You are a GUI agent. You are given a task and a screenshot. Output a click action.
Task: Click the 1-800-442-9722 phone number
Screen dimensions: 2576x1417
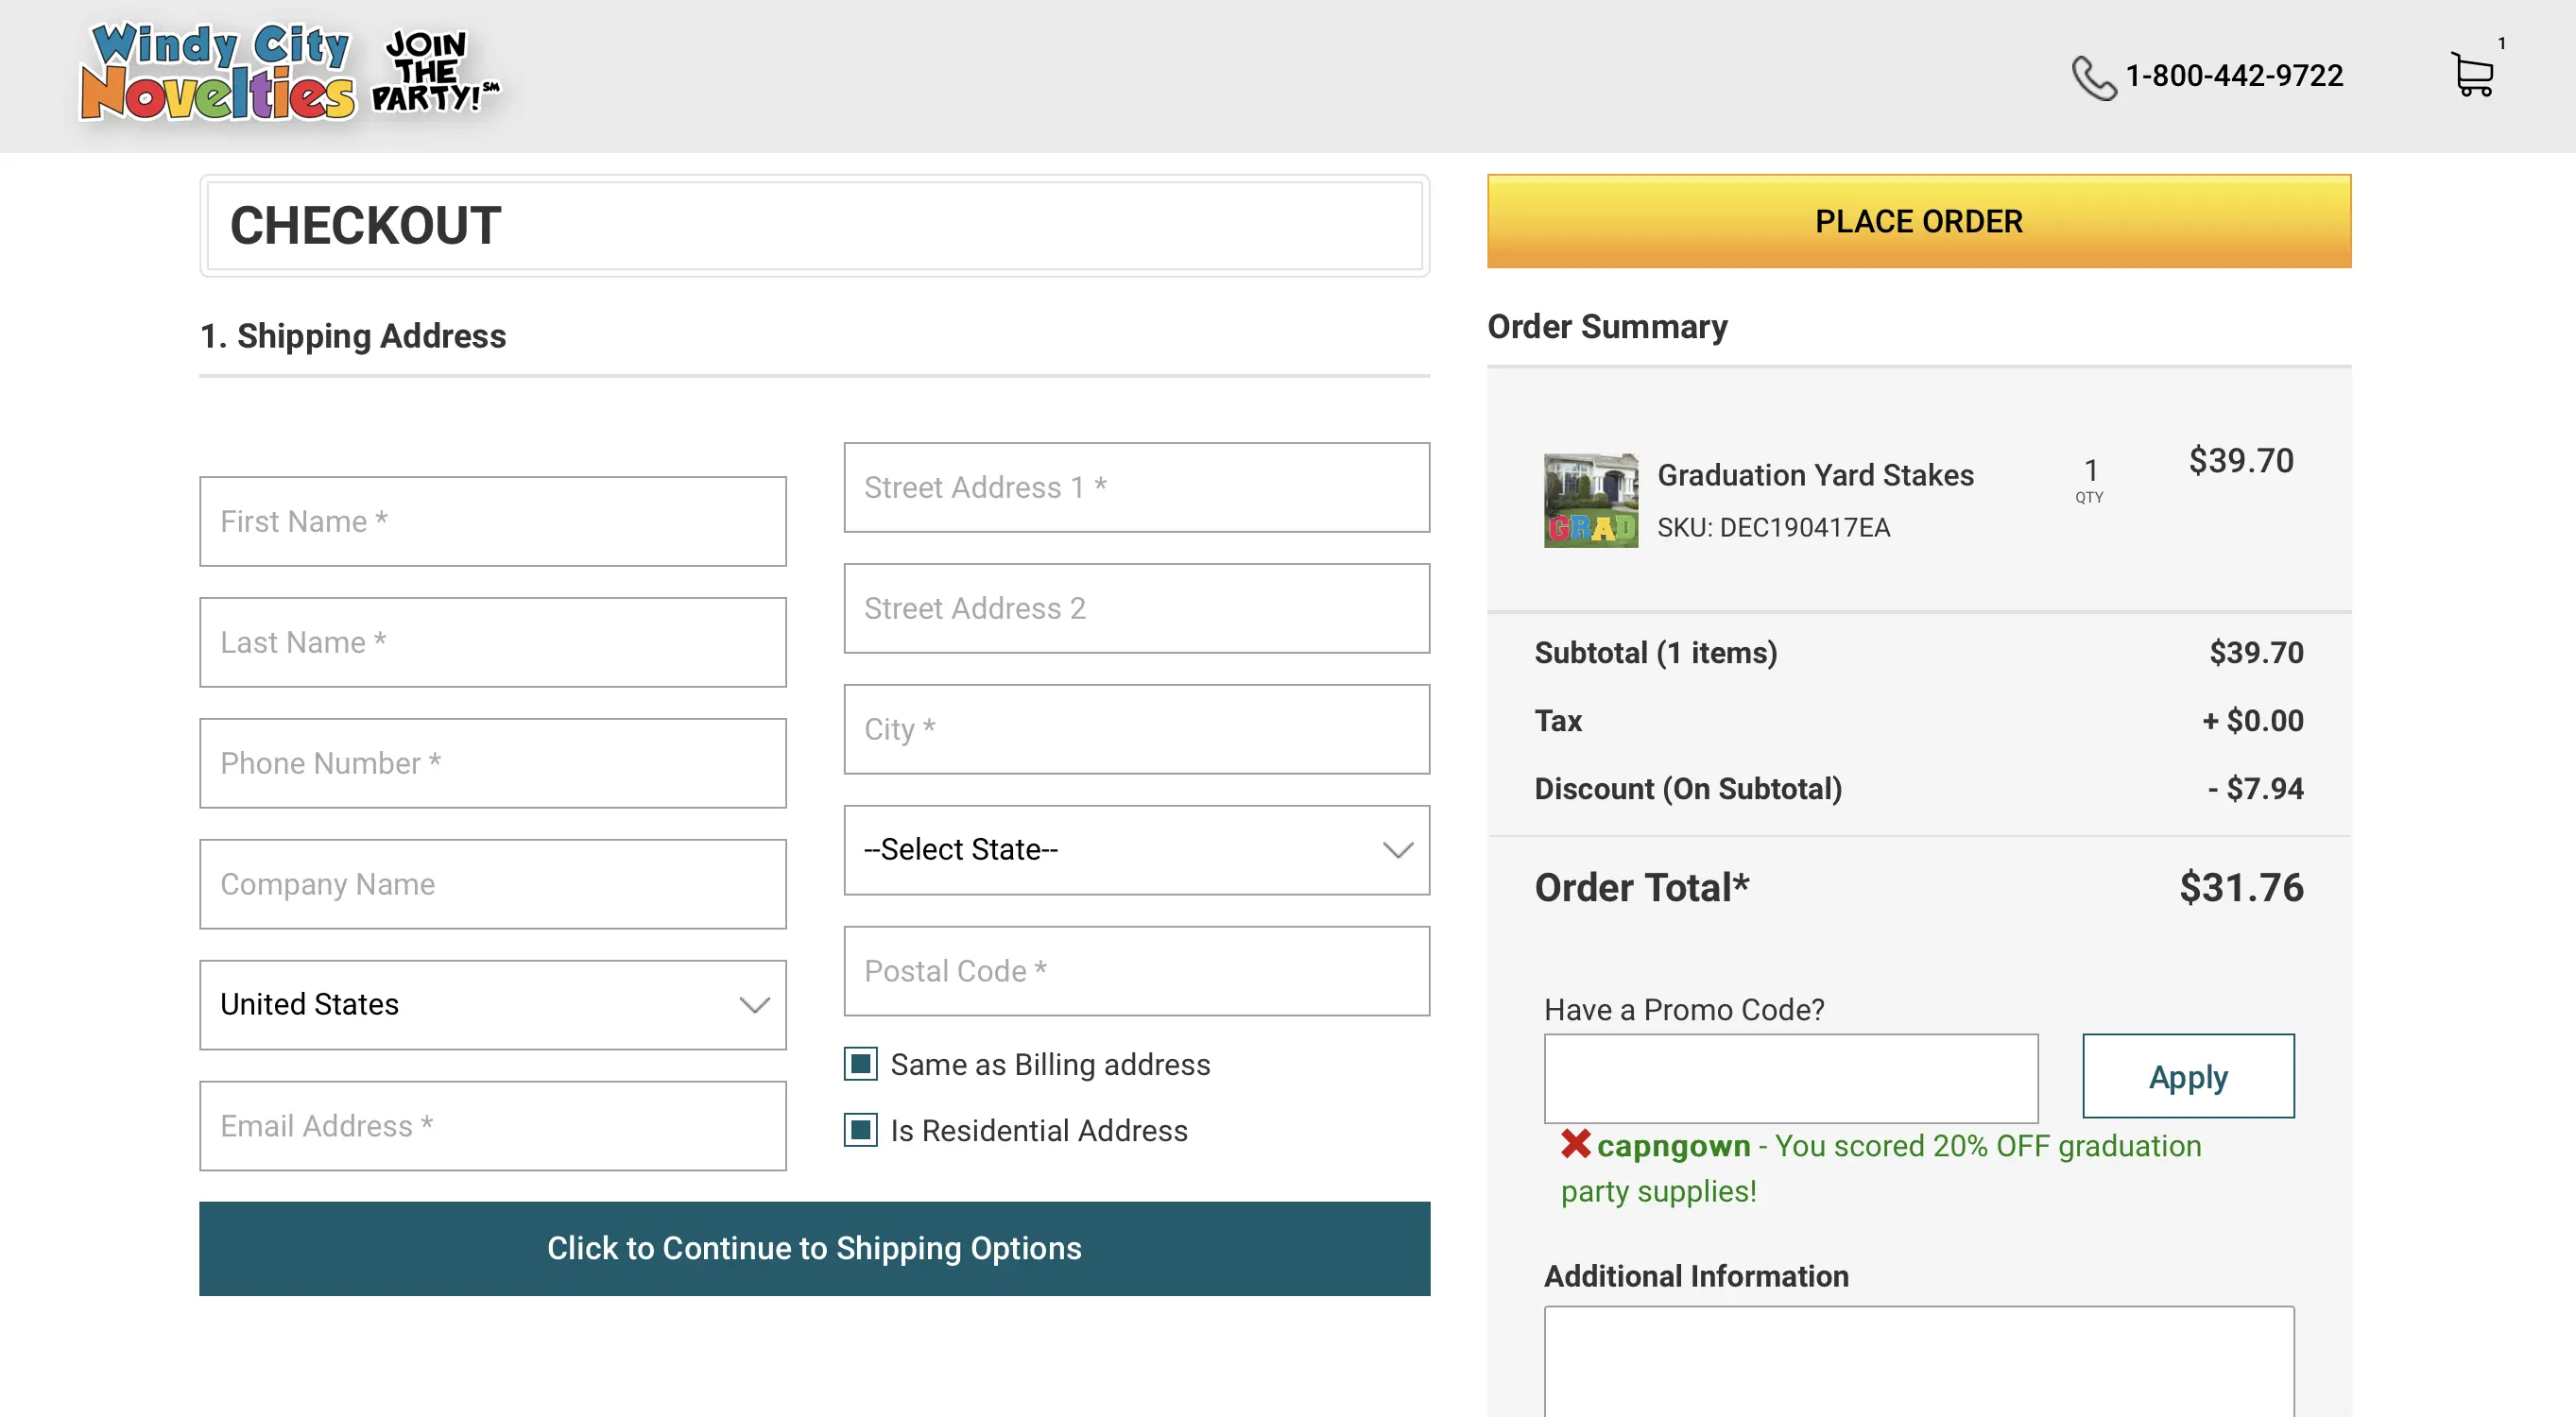(2233, 76)
